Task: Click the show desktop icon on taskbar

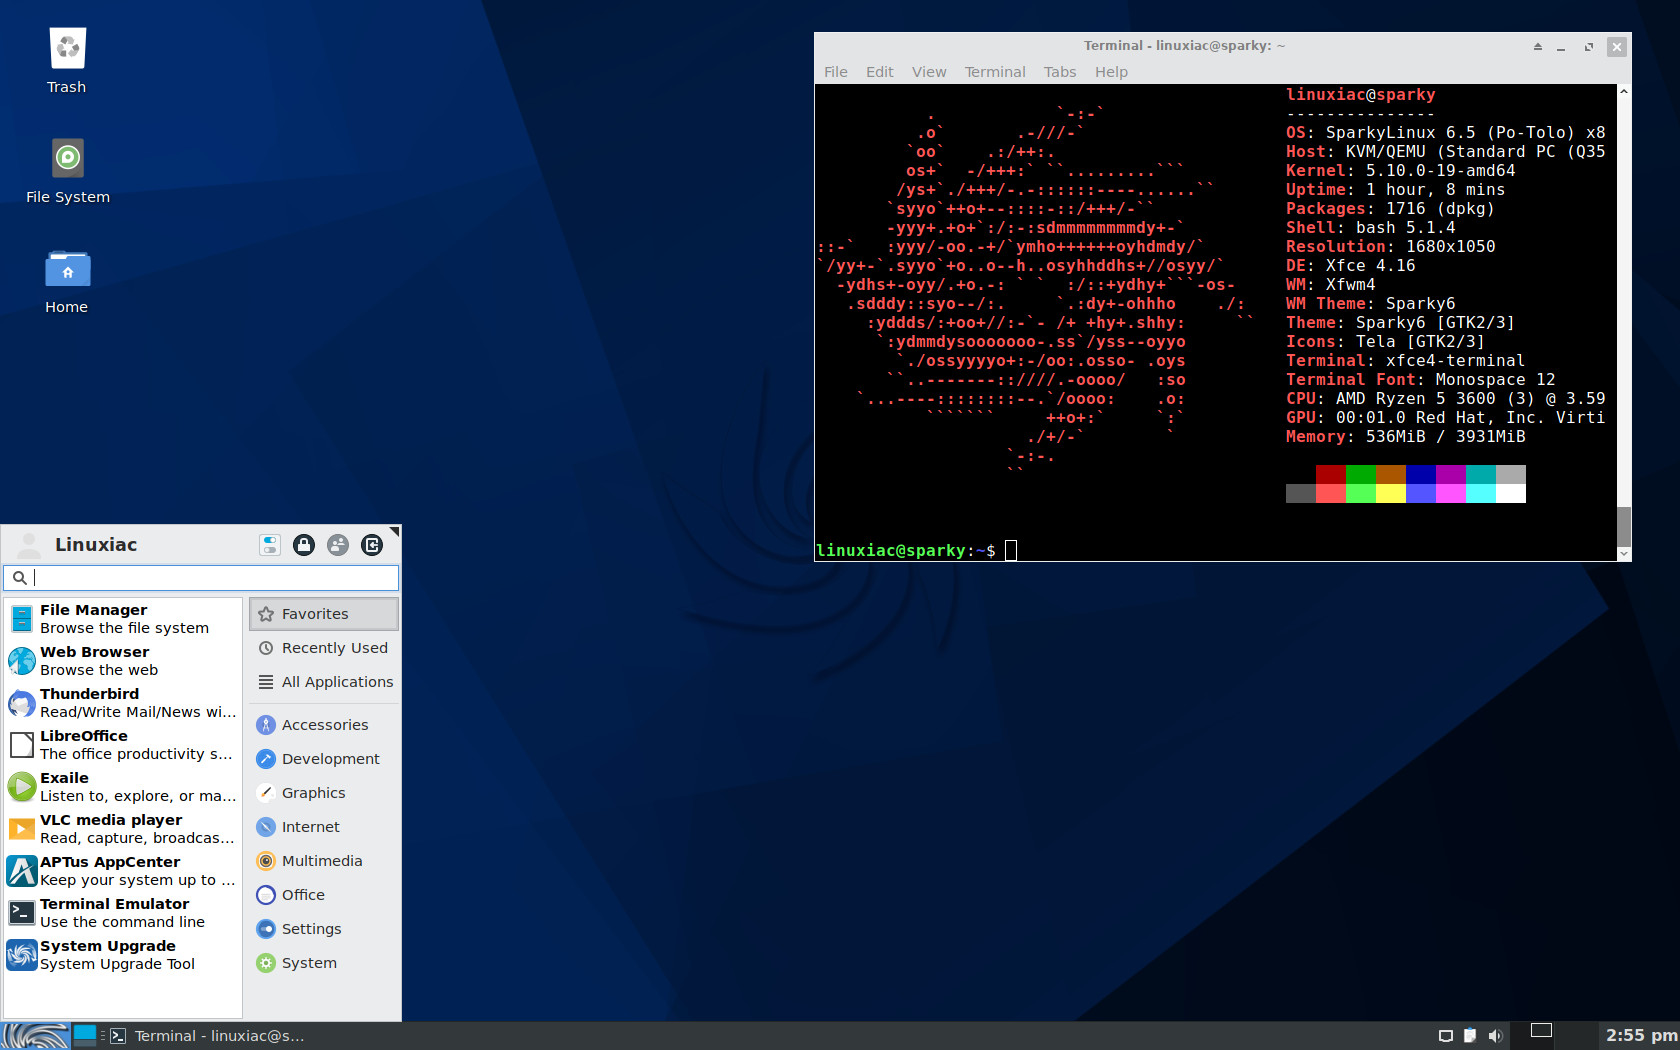Action: pos(85,1035)
